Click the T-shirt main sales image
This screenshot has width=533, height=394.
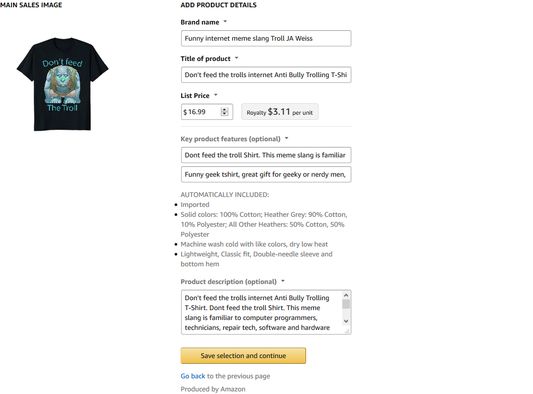pyautogui.click(x=63, y=84)
